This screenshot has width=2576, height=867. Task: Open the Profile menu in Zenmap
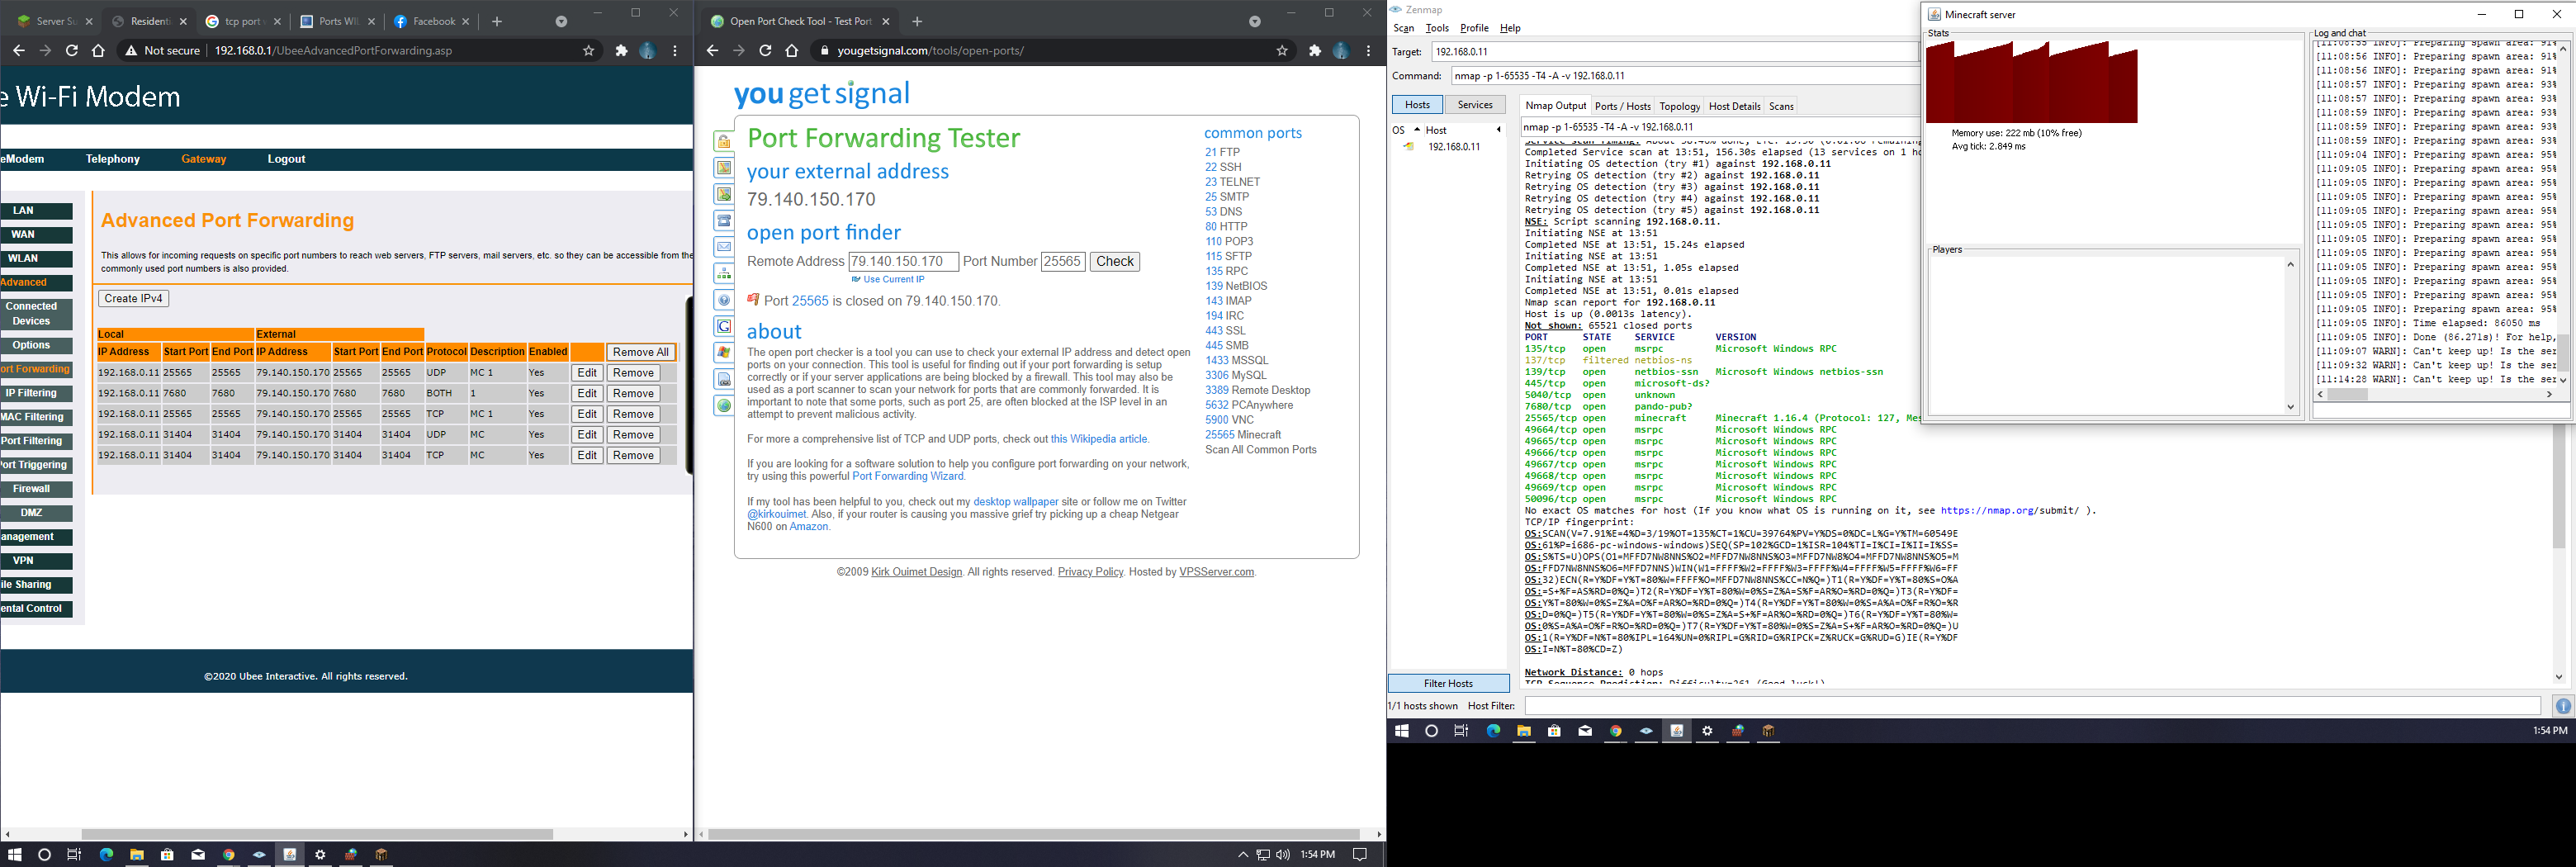pos(1474,28)
